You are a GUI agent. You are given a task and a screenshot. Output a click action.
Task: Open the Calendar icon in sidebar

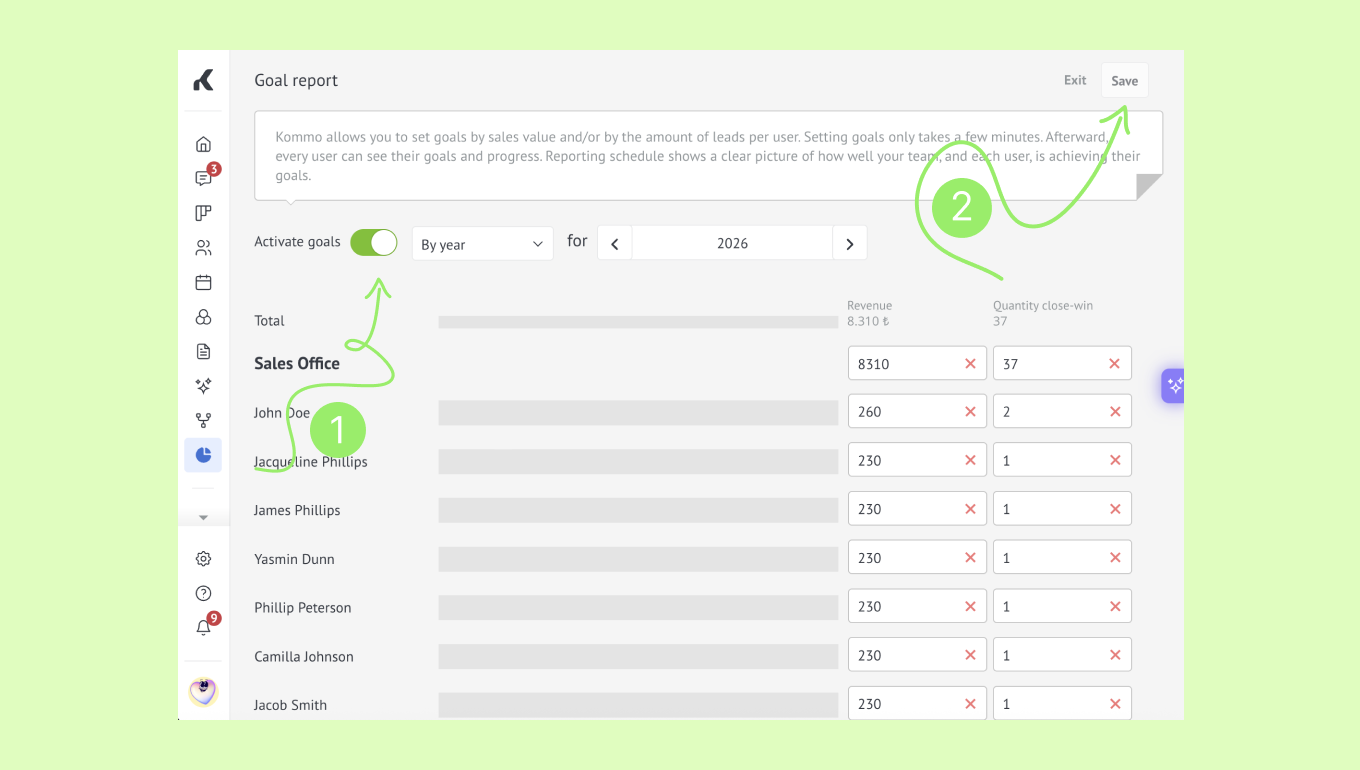pyautogui.click(x=203, y=282)
